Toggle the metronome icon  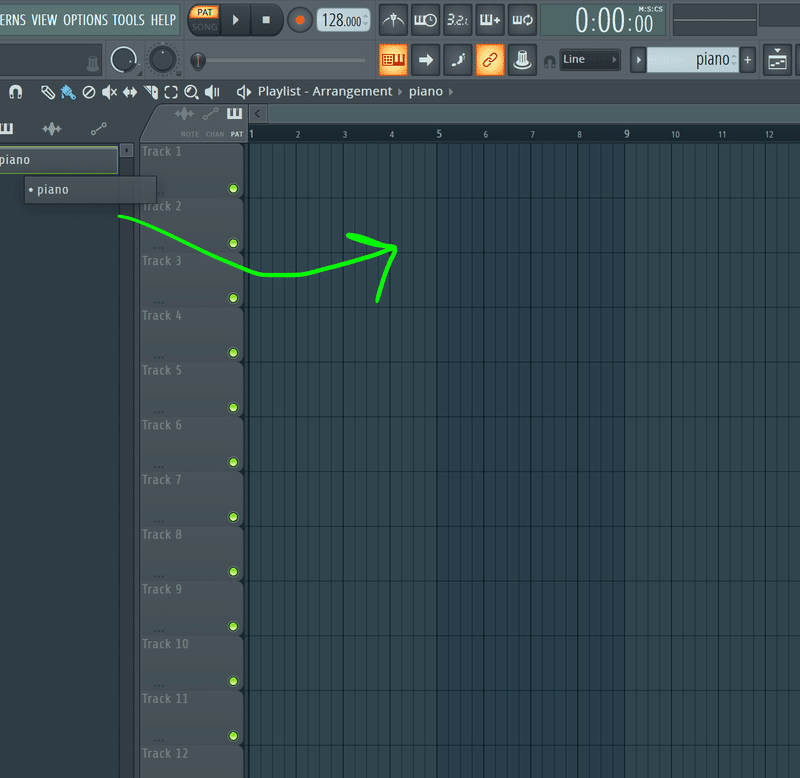click(393, 20)
